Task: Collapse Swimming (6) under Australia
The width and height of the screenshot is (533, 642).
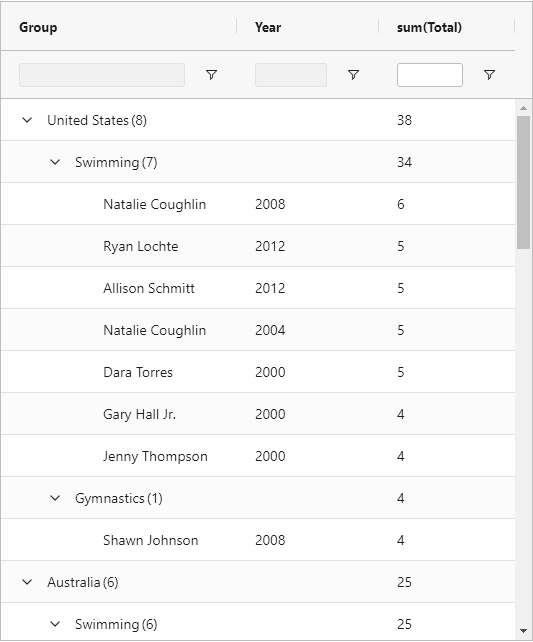Action: pyautogui.click(x=55, y=624)
